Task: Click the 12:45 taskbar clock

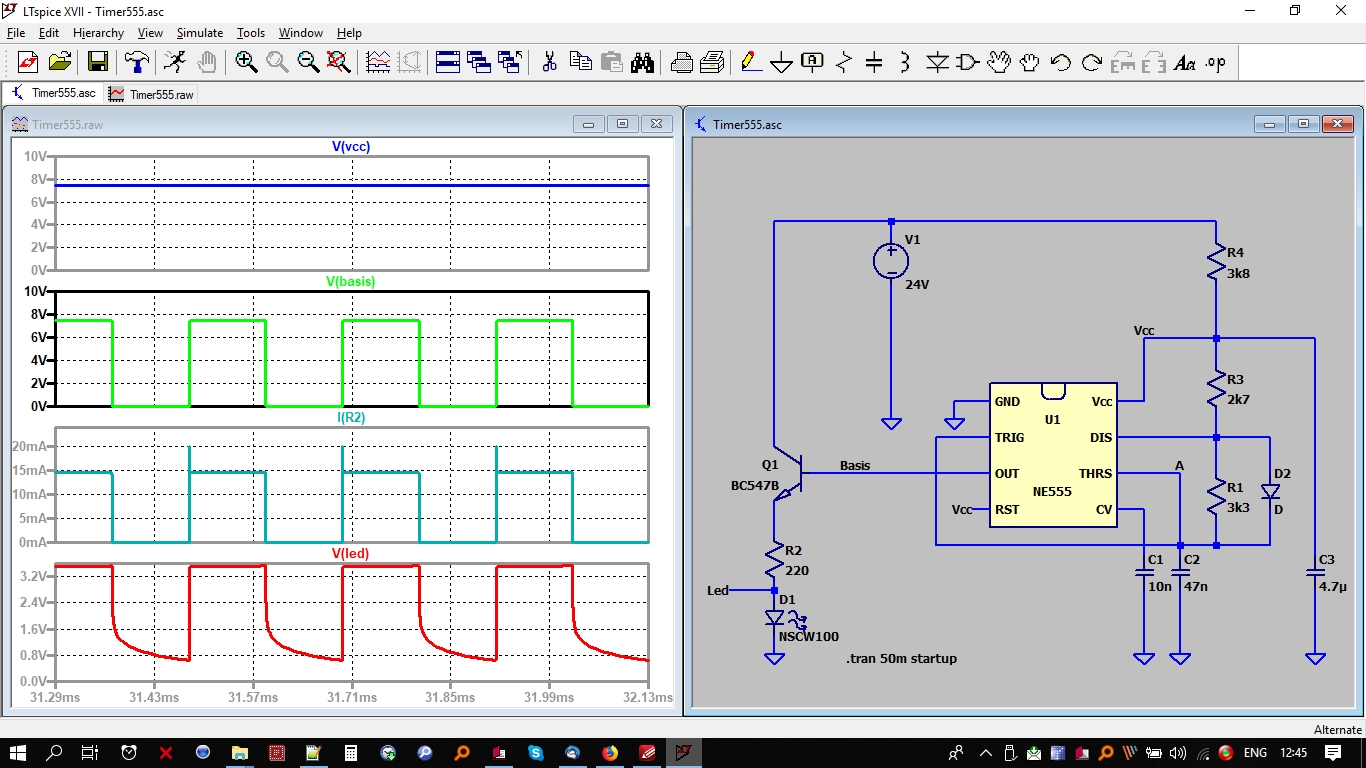Action: point(1293,752)
